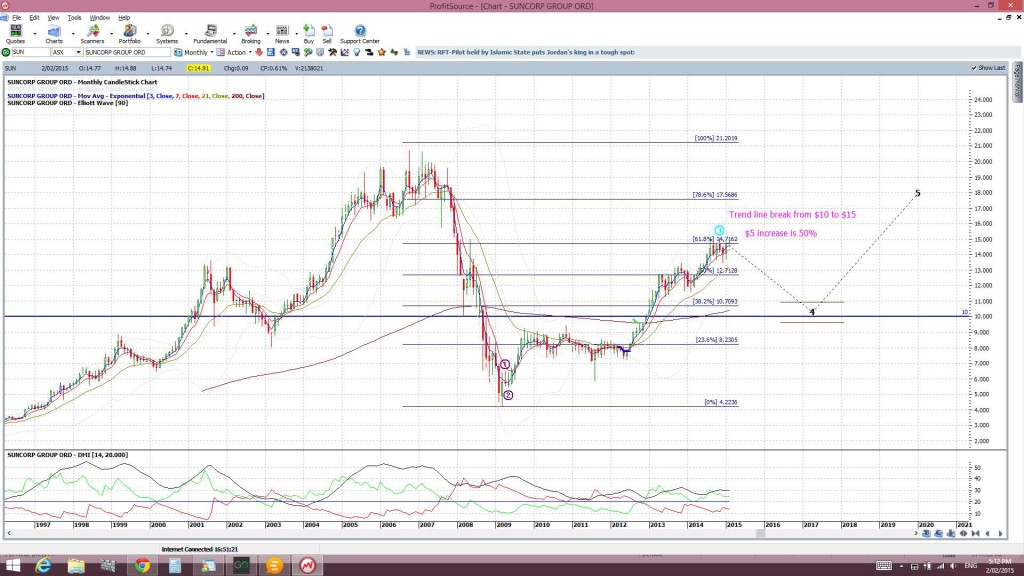Click the monitor icon in chart toolbar
1024x576 pixels.
click(x=295, y=52)
